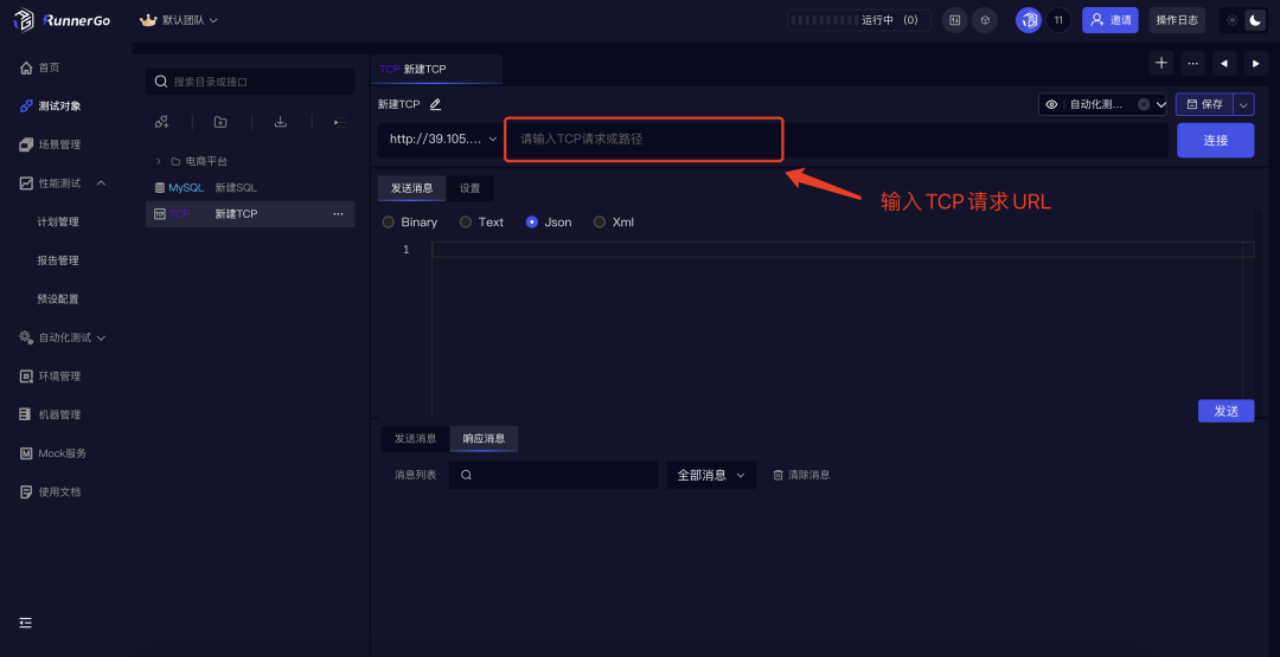Click the import download icon
1280x657 pixels.
(281, 122)
